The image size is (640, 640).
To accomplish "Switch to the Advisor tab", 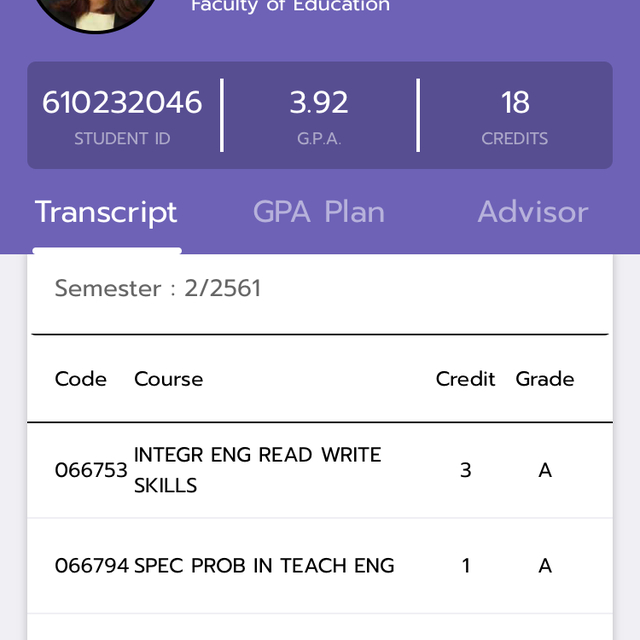I will 532,212.
